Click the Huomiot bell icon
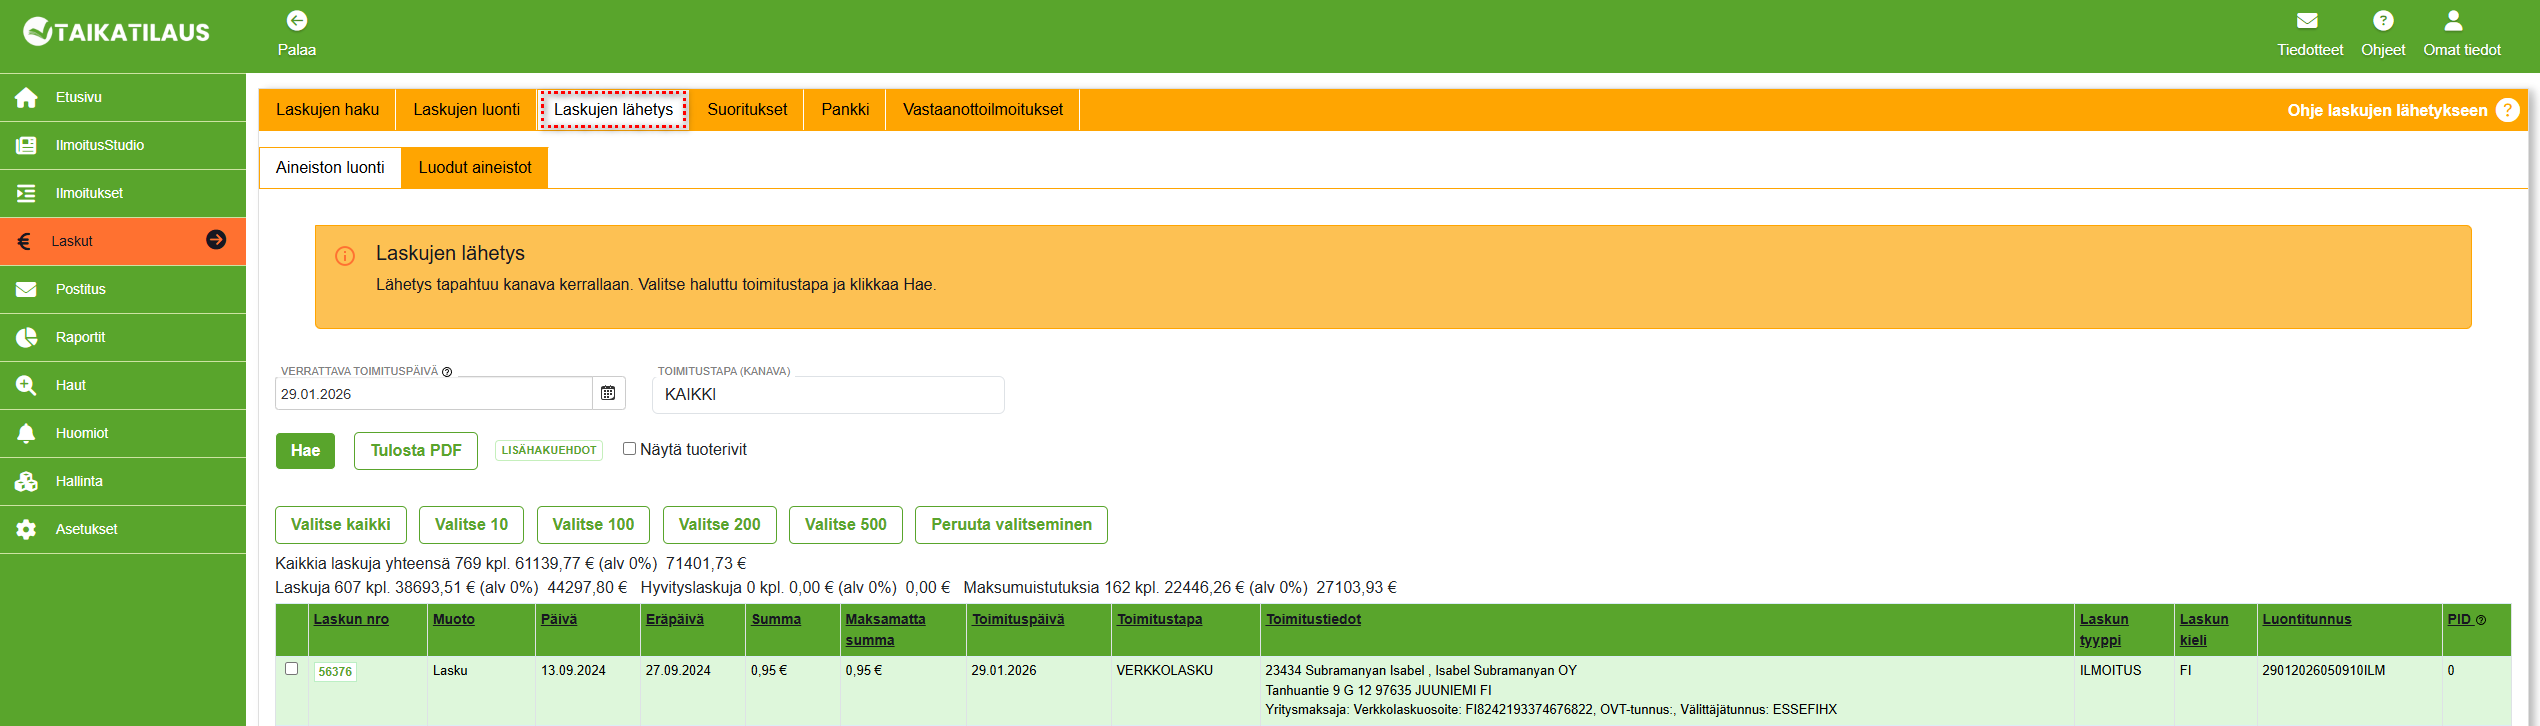This screenshot has height=726, width=2540. click(x=27, y=434)
